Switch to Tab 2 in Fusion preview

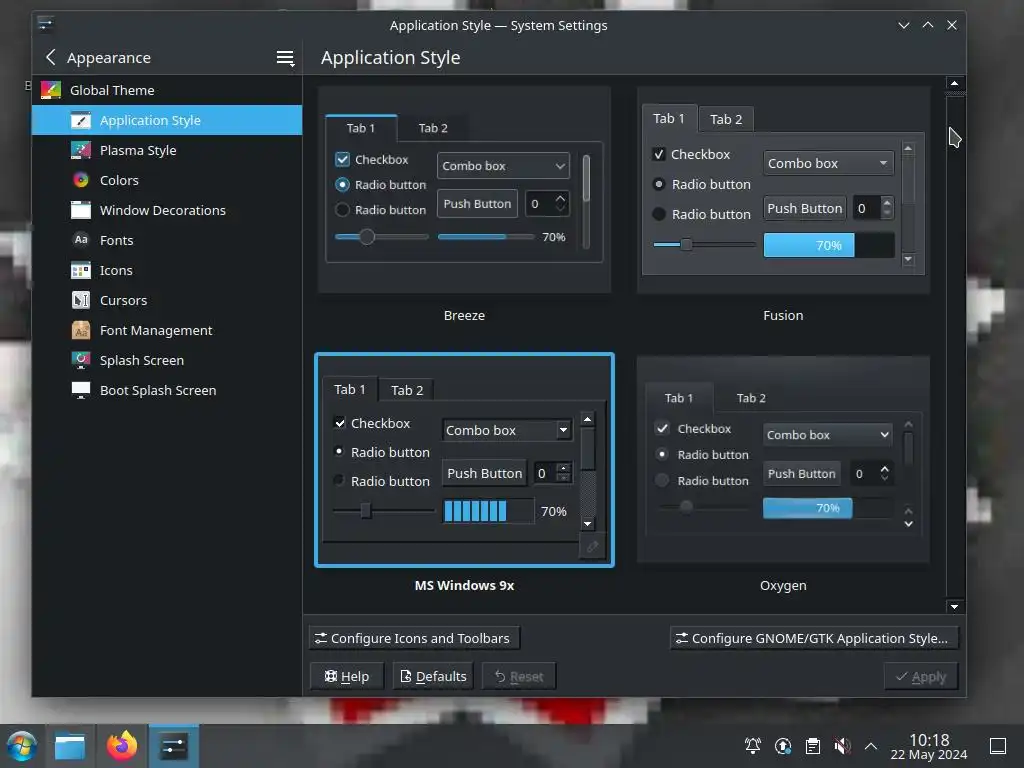726,119
